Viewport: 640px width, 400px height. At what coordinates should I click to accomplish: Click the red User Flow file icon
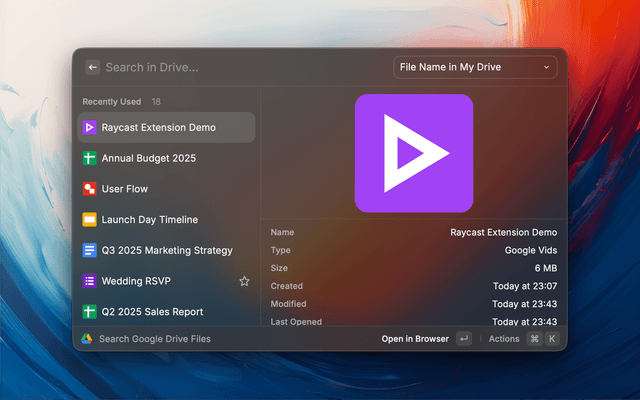point(89,189)
